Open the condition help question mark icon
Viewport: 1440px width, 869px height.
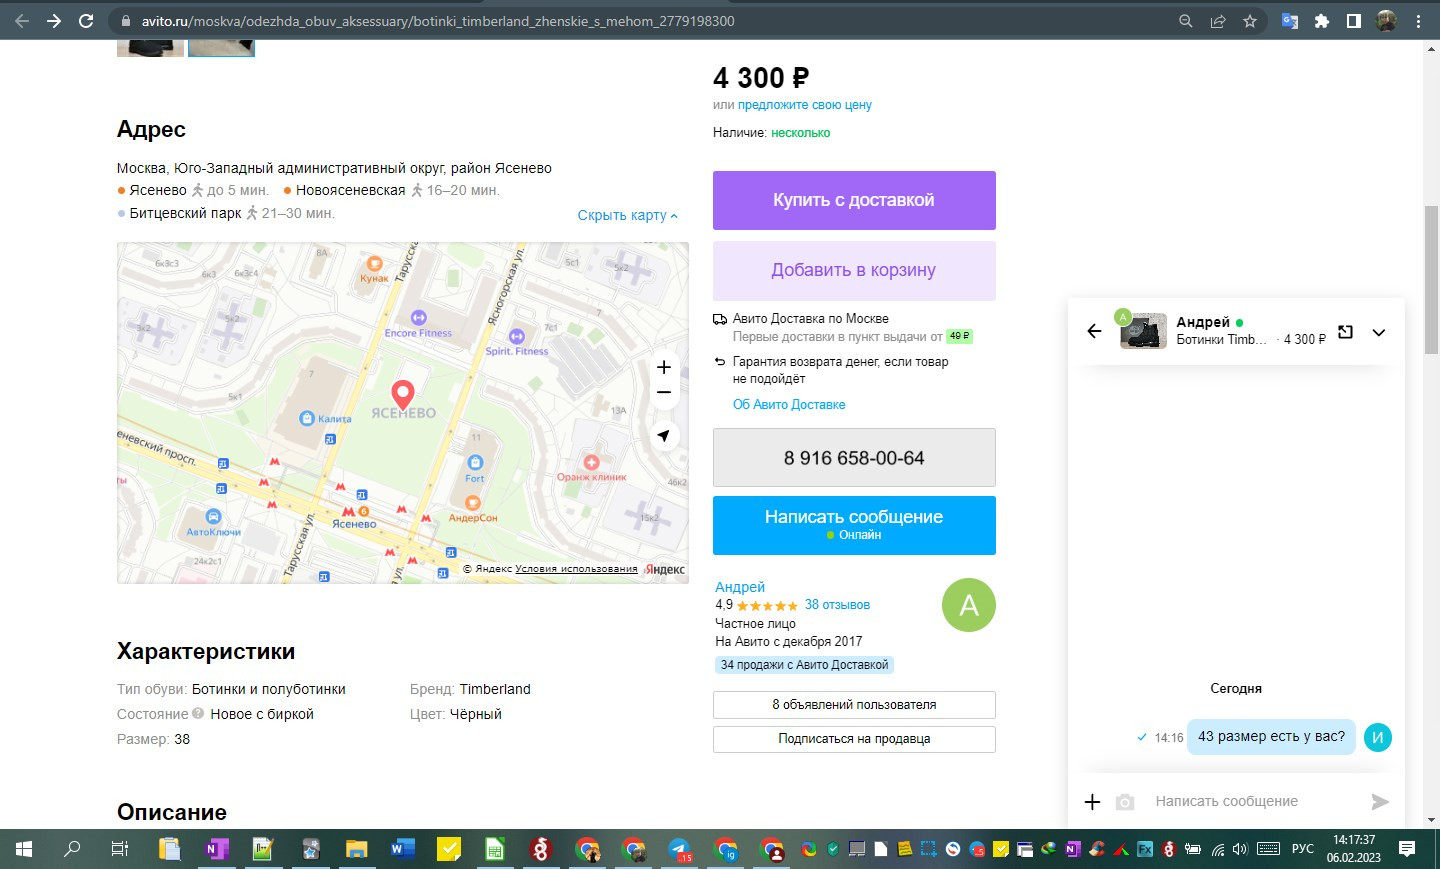click(x=198, y=713)
